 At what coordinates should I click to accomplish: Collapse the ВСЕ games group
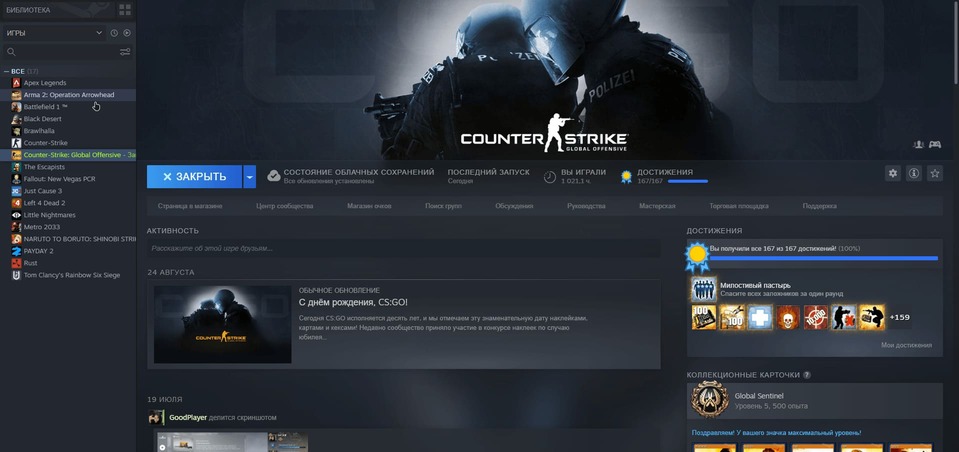click(x=7, y=72)
